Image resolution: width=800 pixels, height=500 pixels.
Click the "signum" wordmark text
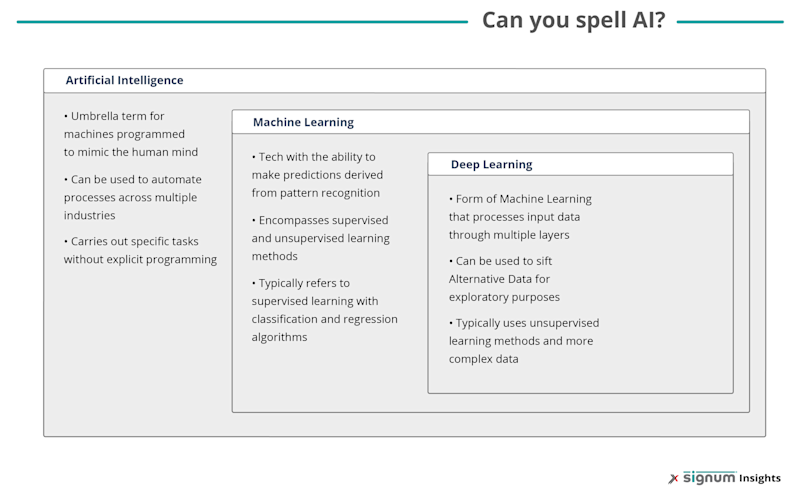coord(709,478)
